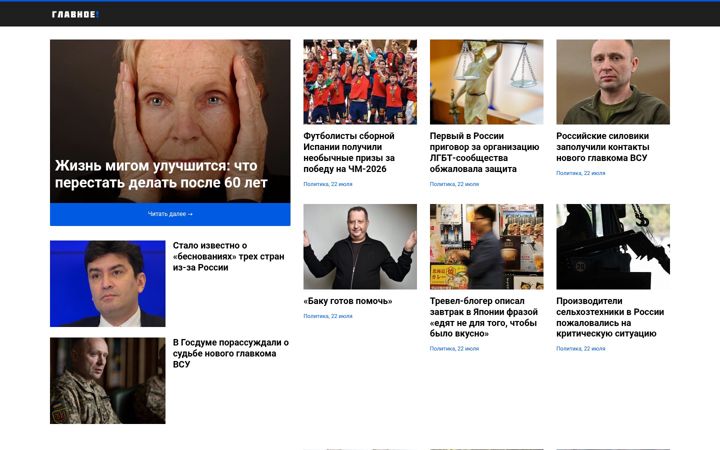Open Госдума article on new ВСУ commander

(231, 354)
